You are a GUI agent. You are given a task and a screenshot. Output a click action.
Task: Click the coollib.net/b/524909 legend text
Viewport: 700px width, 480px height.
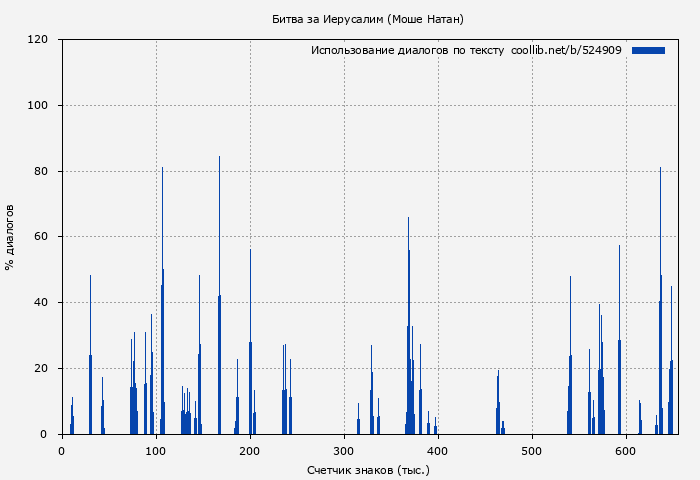point(566,50)
